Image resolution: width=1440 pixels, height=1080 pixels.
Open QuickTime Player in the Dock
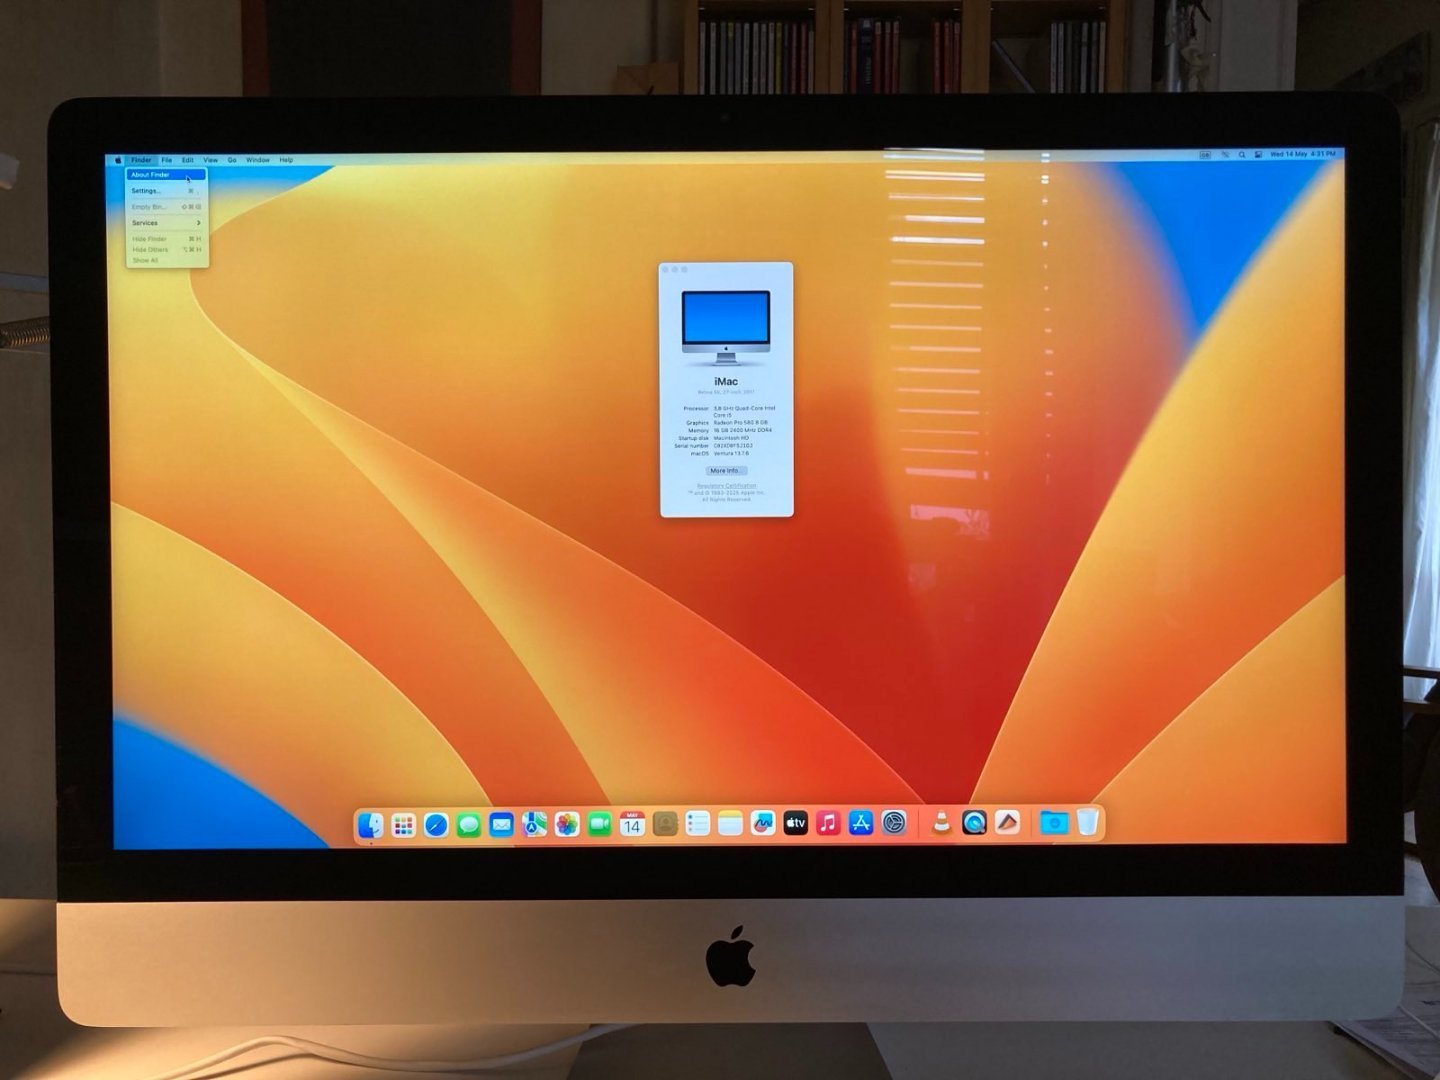point(974,823)
